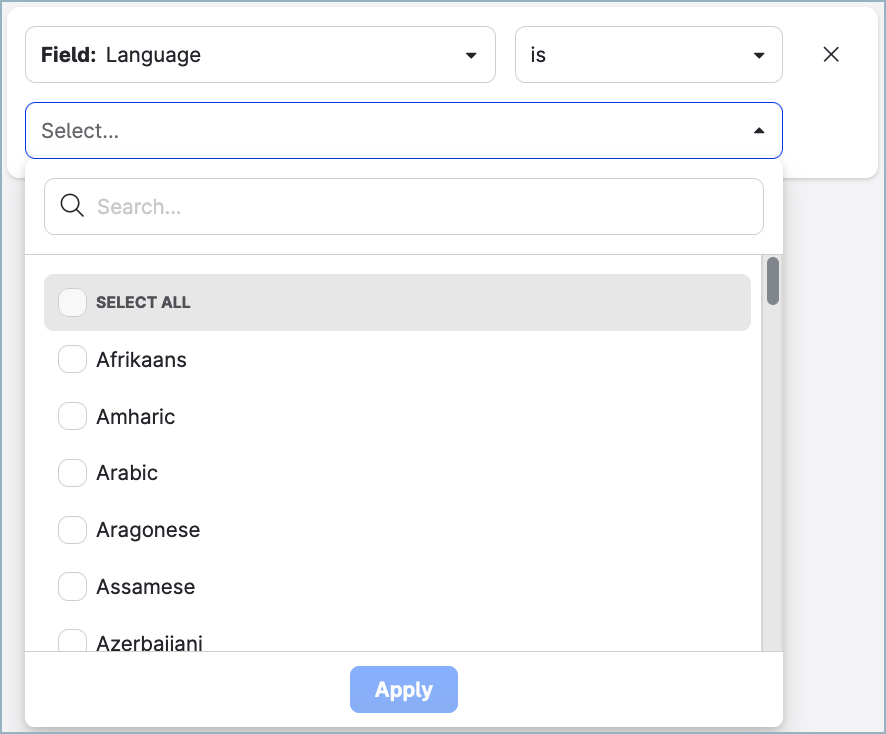Check the Amharic checkbox
The width and height of the screenshot is (886, 734).
[72, 416]
